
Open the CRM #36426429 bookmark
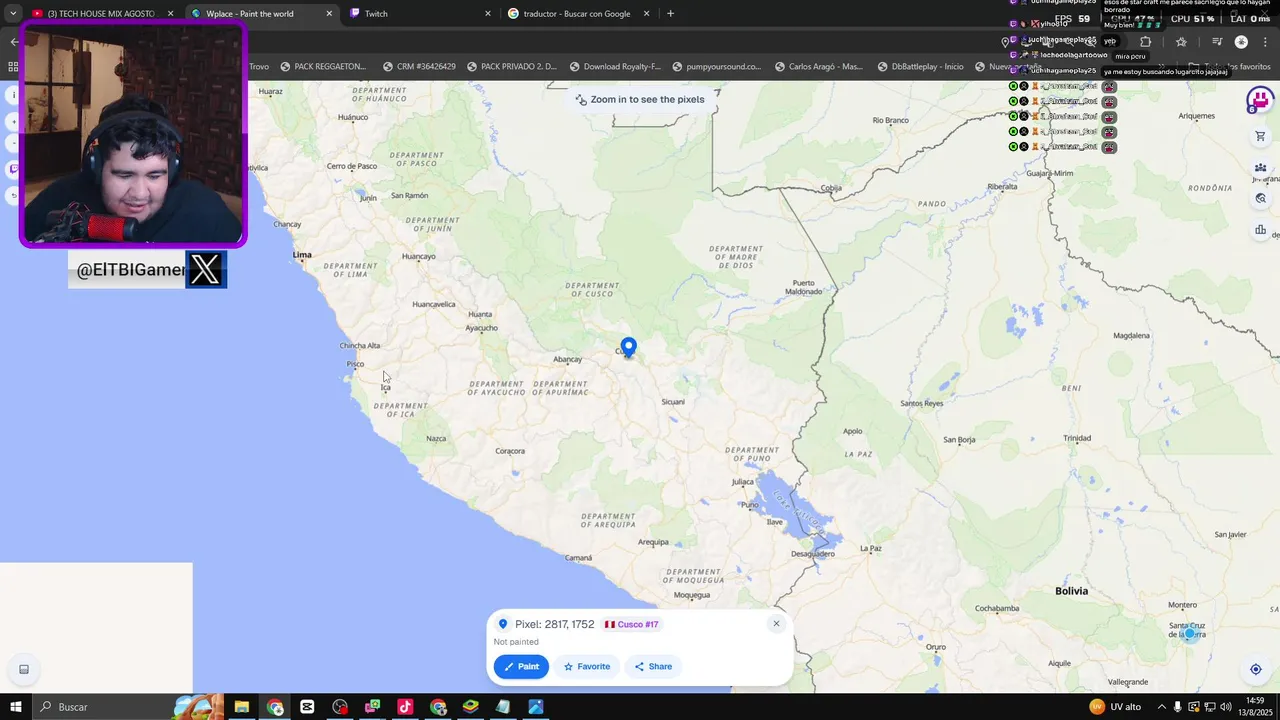pos(419,67)
